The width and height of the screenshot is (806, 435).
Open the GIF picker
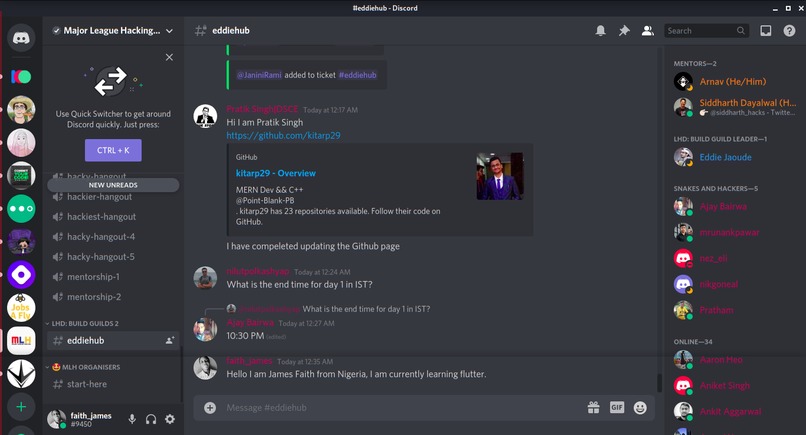tap(617, 408)
